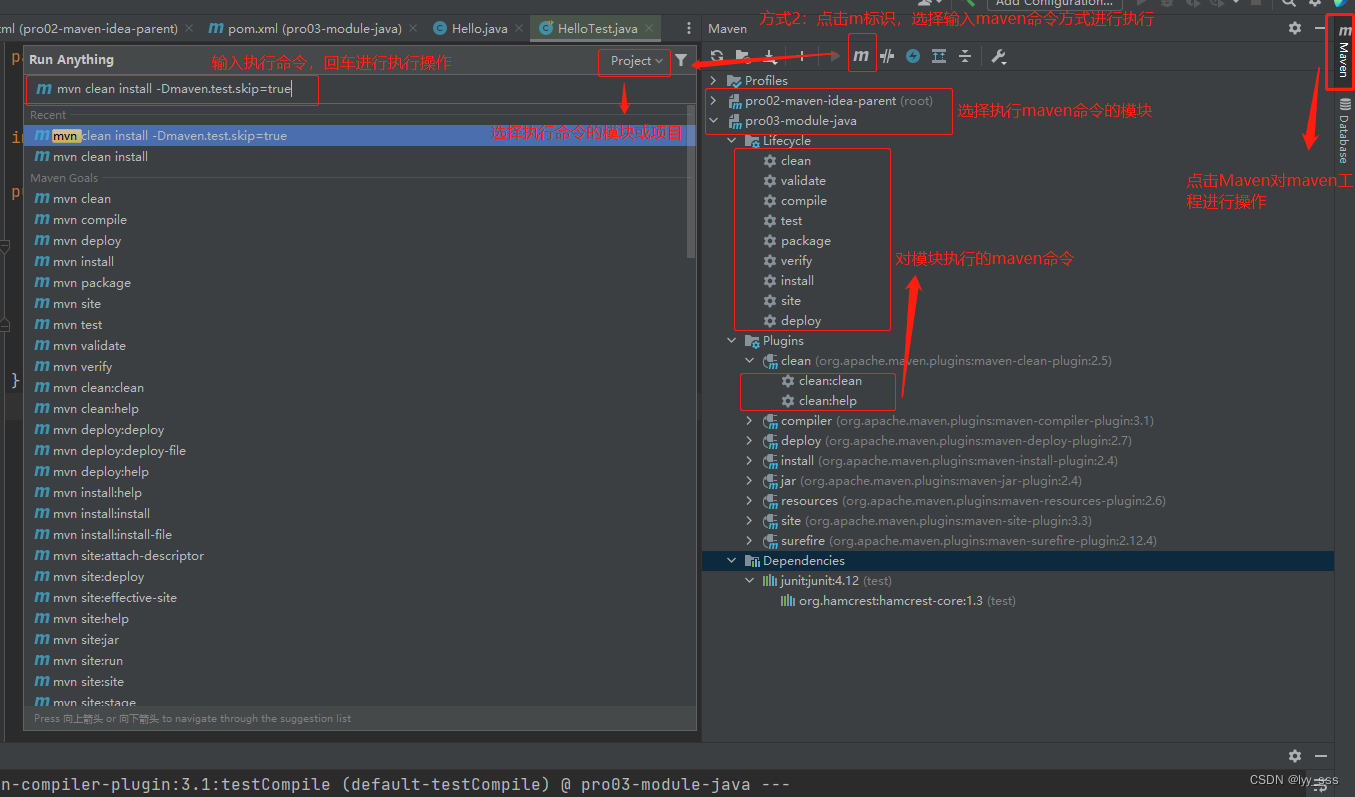Viewport: 1355px width, 797px height.
Task: Open the Project dropdown in Run Anything
Action: (x=637, y=61)
